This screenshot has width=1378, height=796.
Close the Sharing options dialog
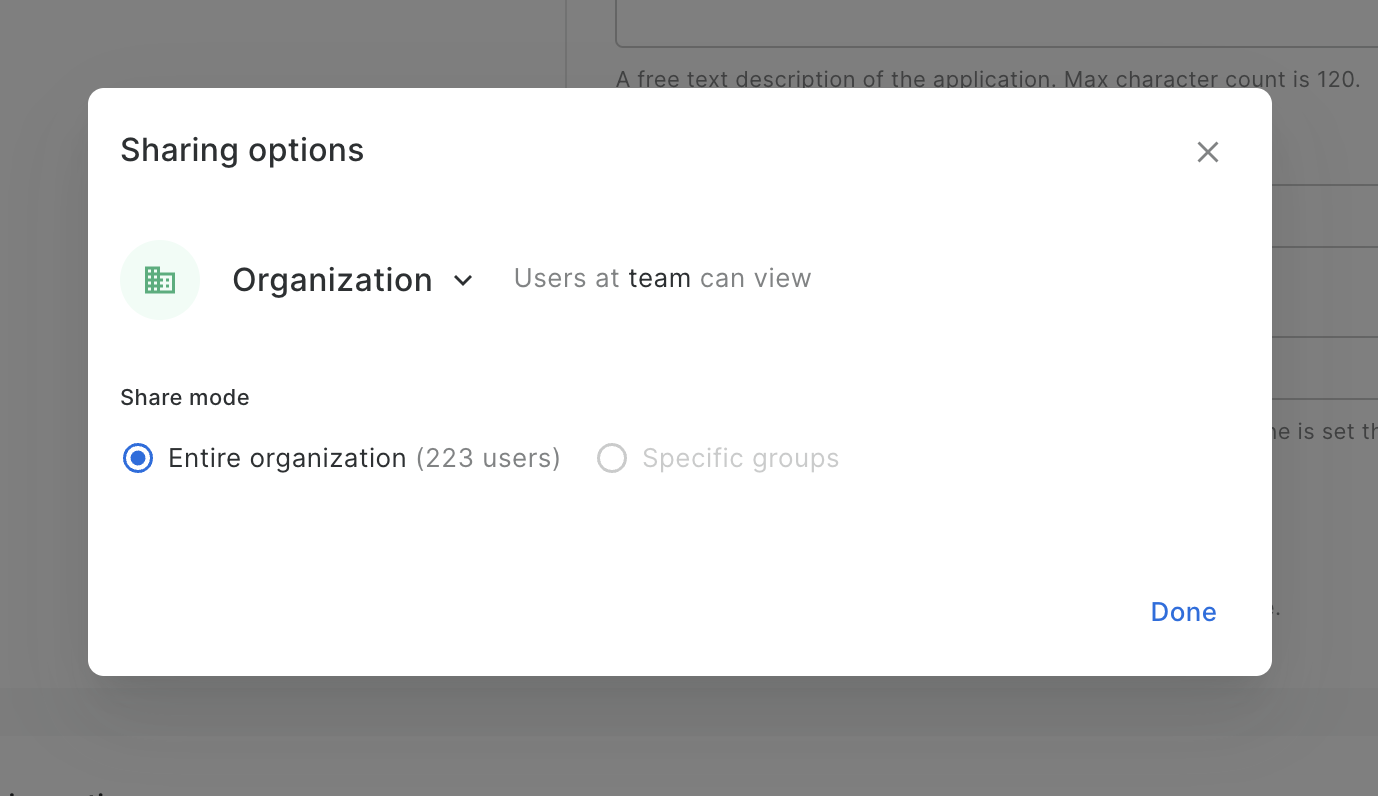[1207, 152]
